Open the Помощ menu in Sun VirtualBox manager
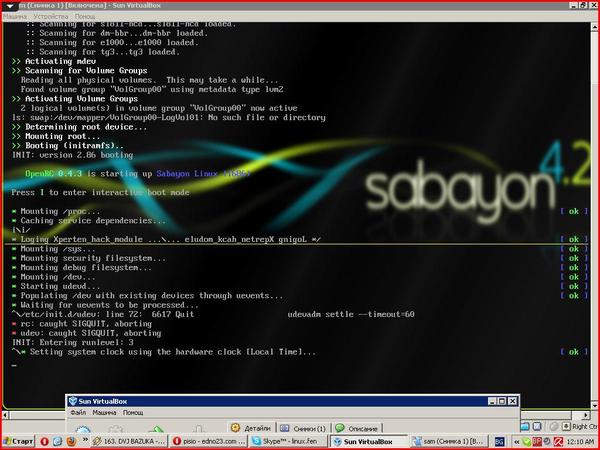 click(x=133, y=413)
